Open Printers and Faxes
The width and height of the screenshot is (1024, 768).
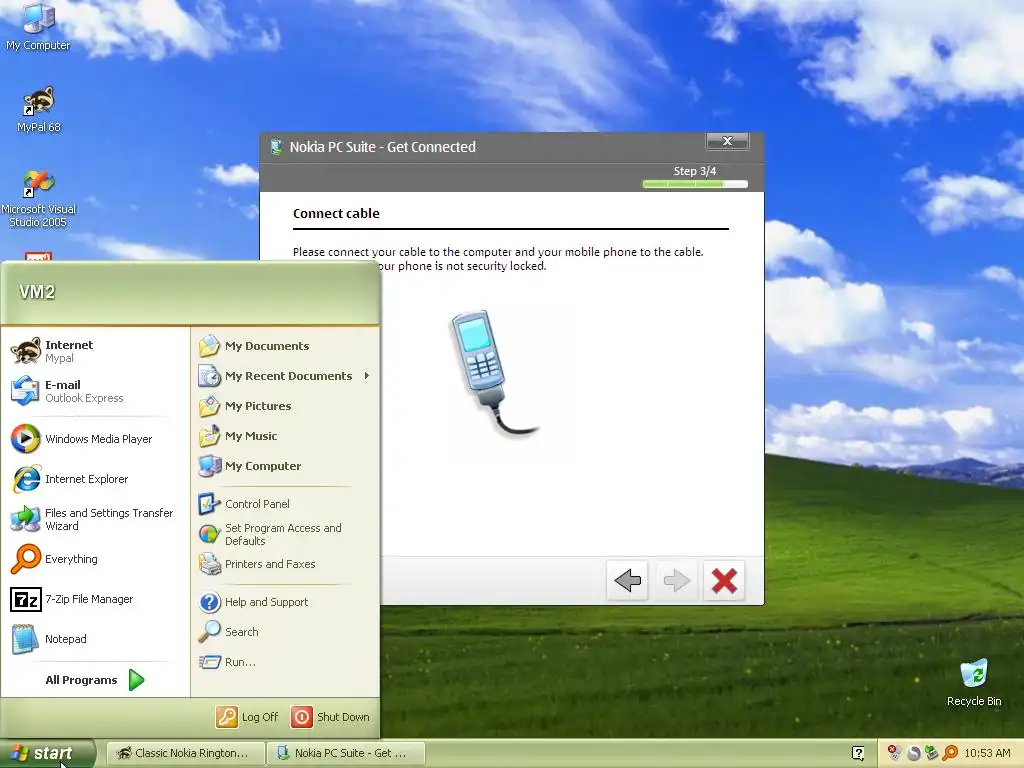285,564
